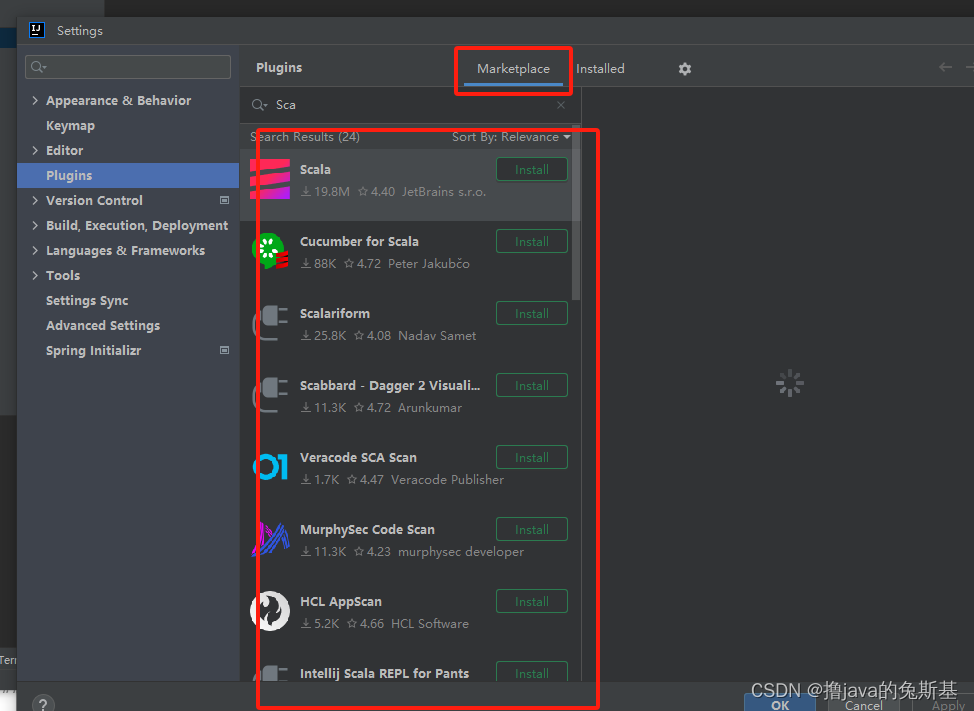Click the MurphySec Code Scan logo
The image size is (974, 711).
(x=270, y=539)
